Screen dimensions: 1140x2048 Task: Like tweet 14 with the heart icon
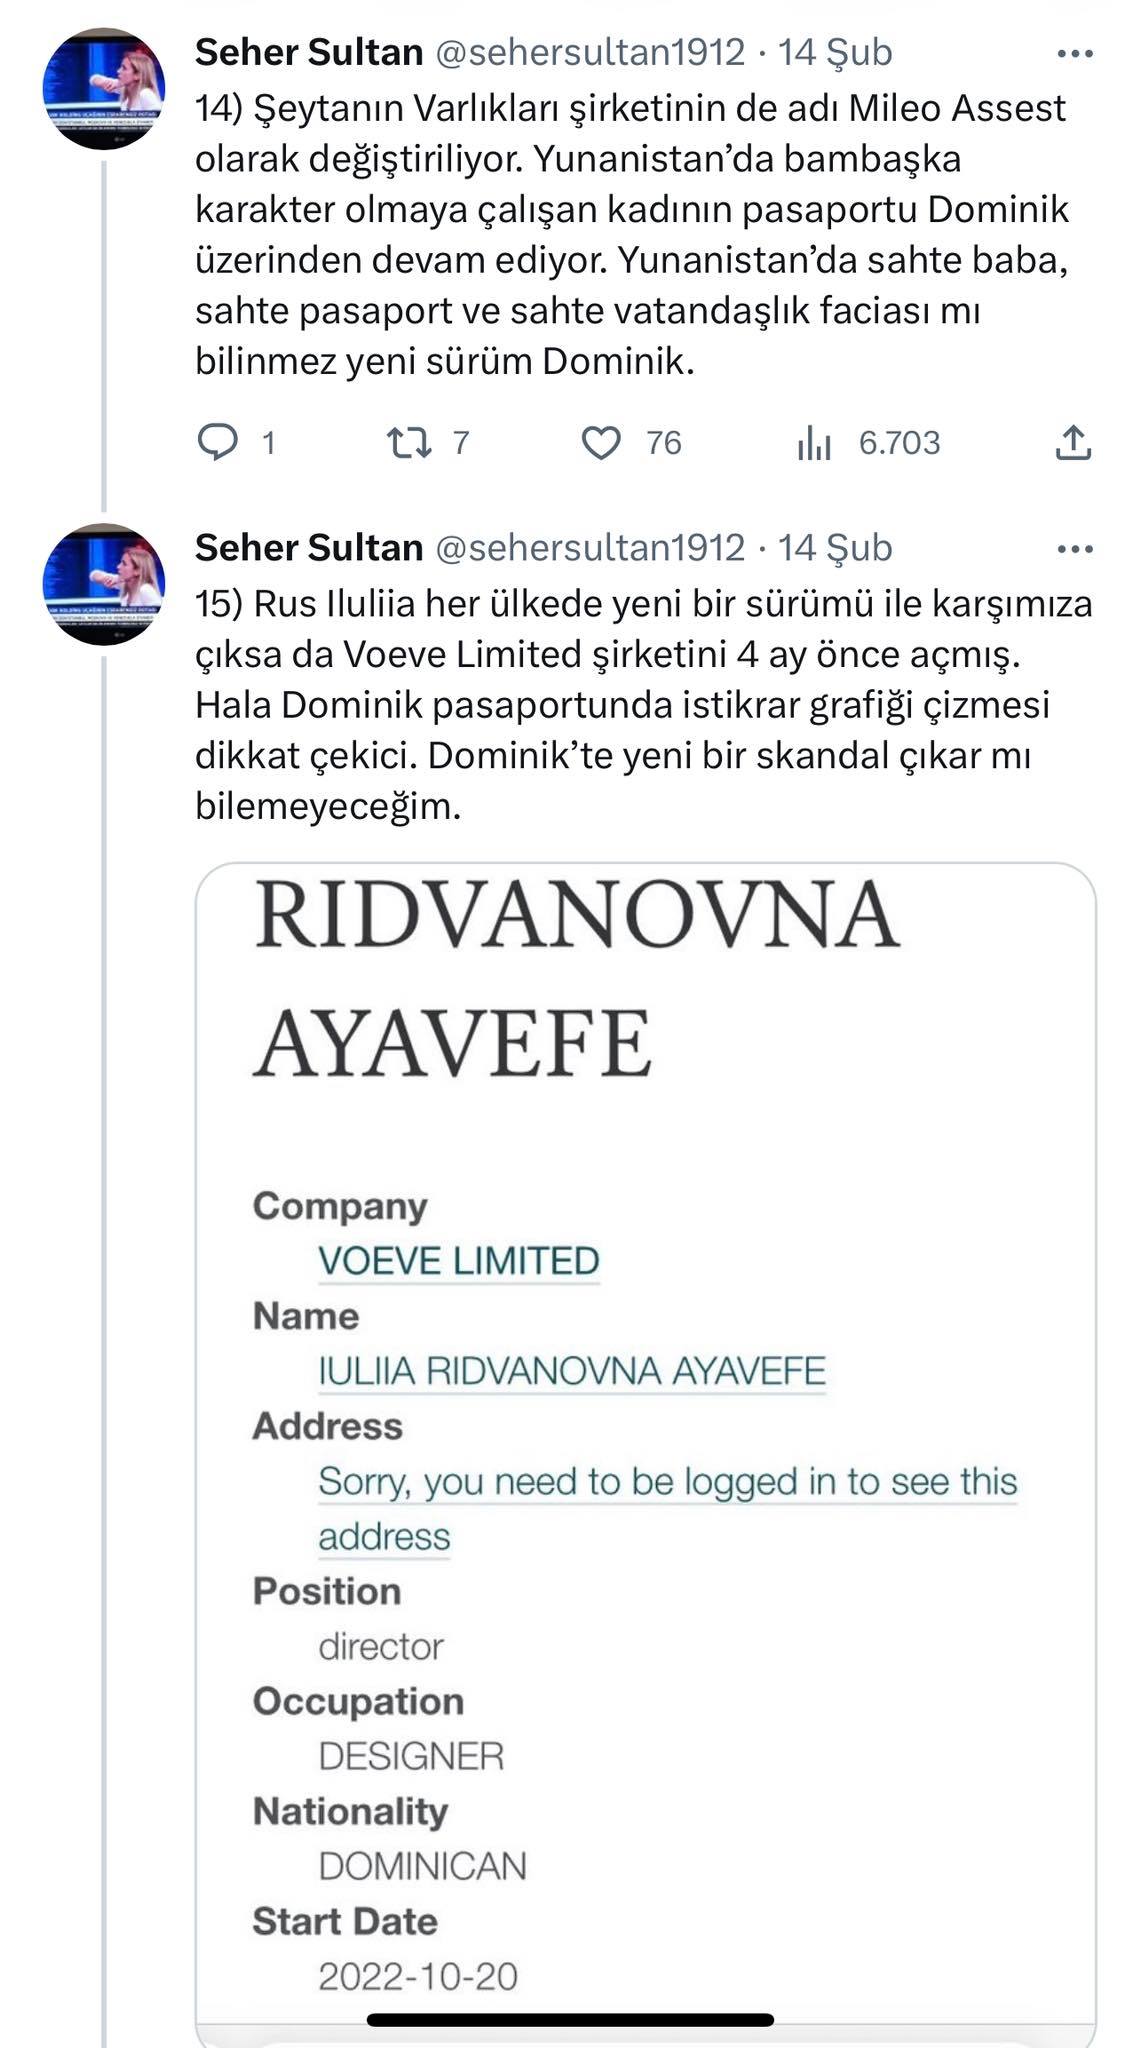601,442
